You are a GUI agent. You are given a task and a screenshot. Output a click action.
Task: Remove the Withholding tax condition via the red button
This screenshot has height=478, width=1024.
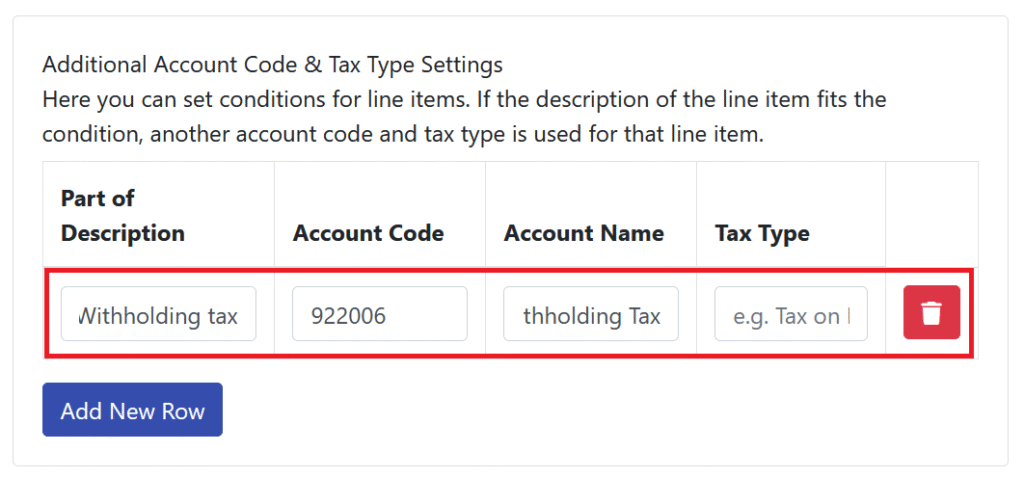(x=931, y=312)
